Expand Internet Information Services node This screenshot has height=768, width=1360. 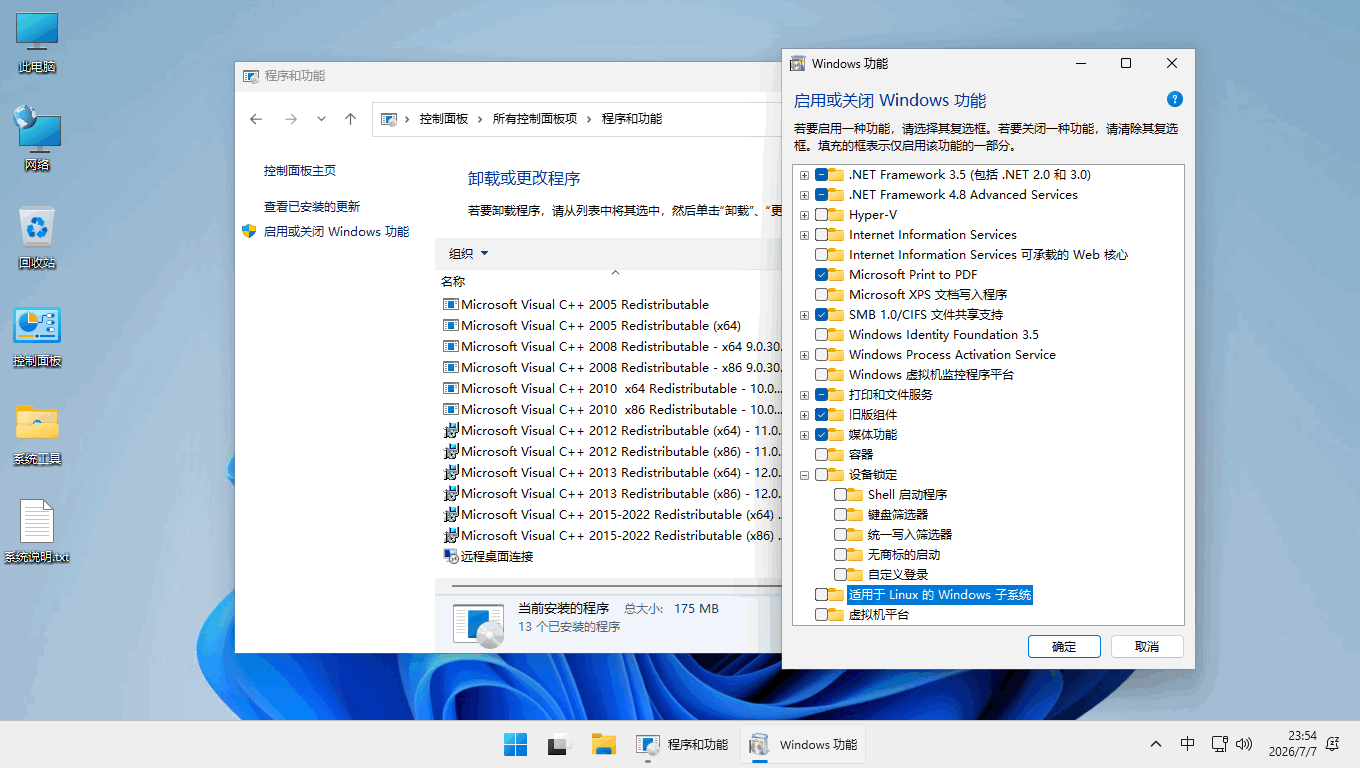pos(804,235)
